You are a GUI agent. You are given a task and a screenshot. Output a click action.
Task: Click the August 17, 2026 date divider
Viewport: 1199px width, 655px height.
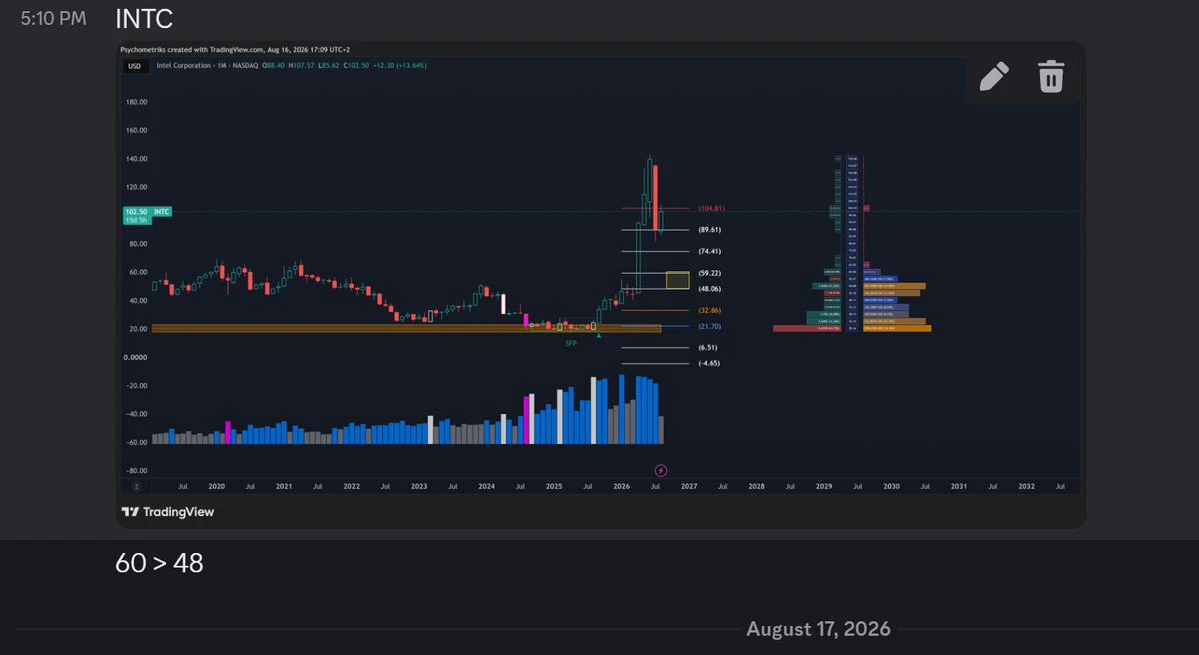point(818,629)
